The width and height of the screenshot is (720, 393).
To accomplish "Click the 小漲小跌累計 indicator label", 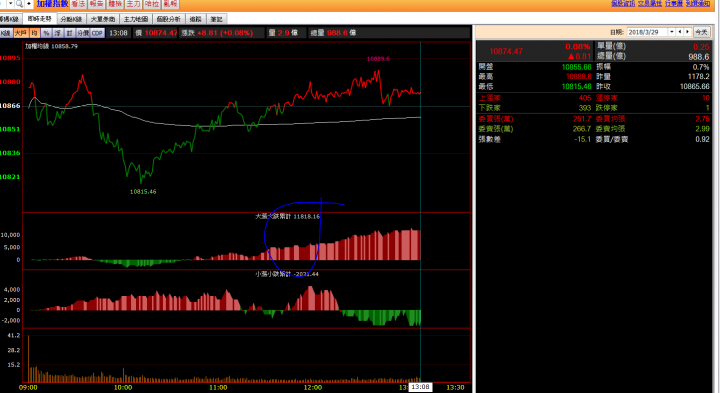I will [x=287, y=274].
